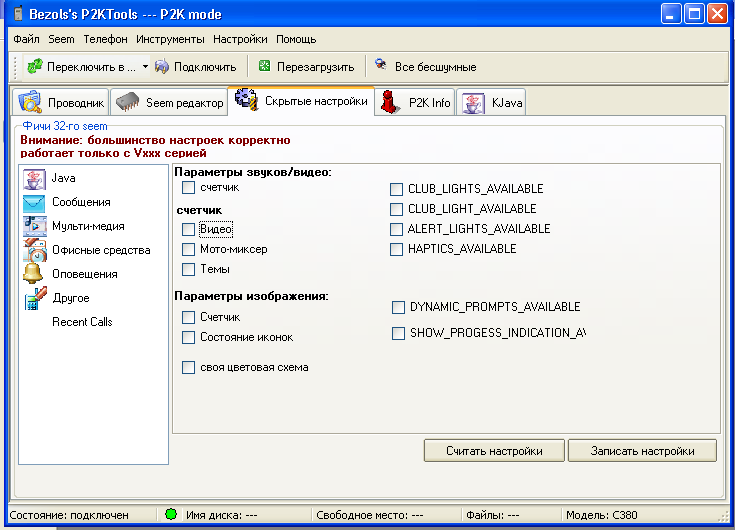The image size is (735, 530).
Task: Click the Проводник tab explorer icon
Action: [30, 102]
